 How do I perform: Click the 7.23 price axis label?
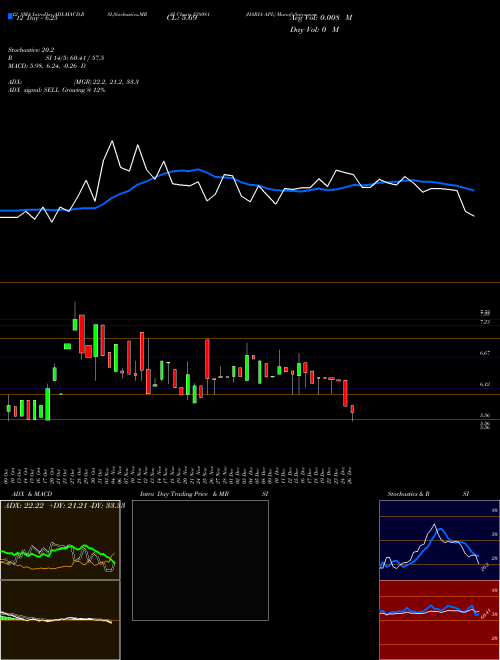pyautogui.click(x=485, y=322)
